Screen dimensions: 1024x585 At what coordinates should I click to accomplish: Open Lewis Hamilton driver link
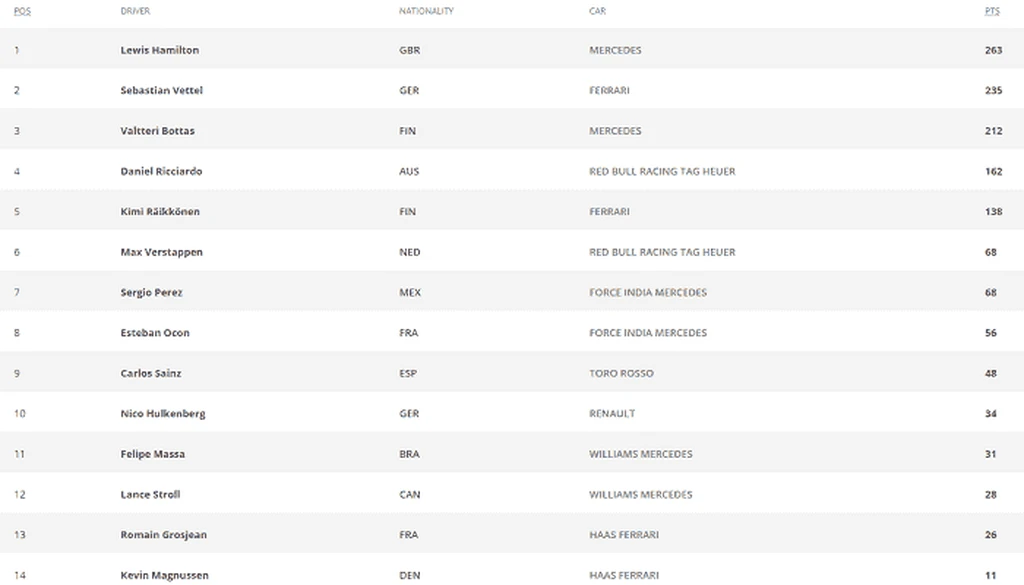160,50
